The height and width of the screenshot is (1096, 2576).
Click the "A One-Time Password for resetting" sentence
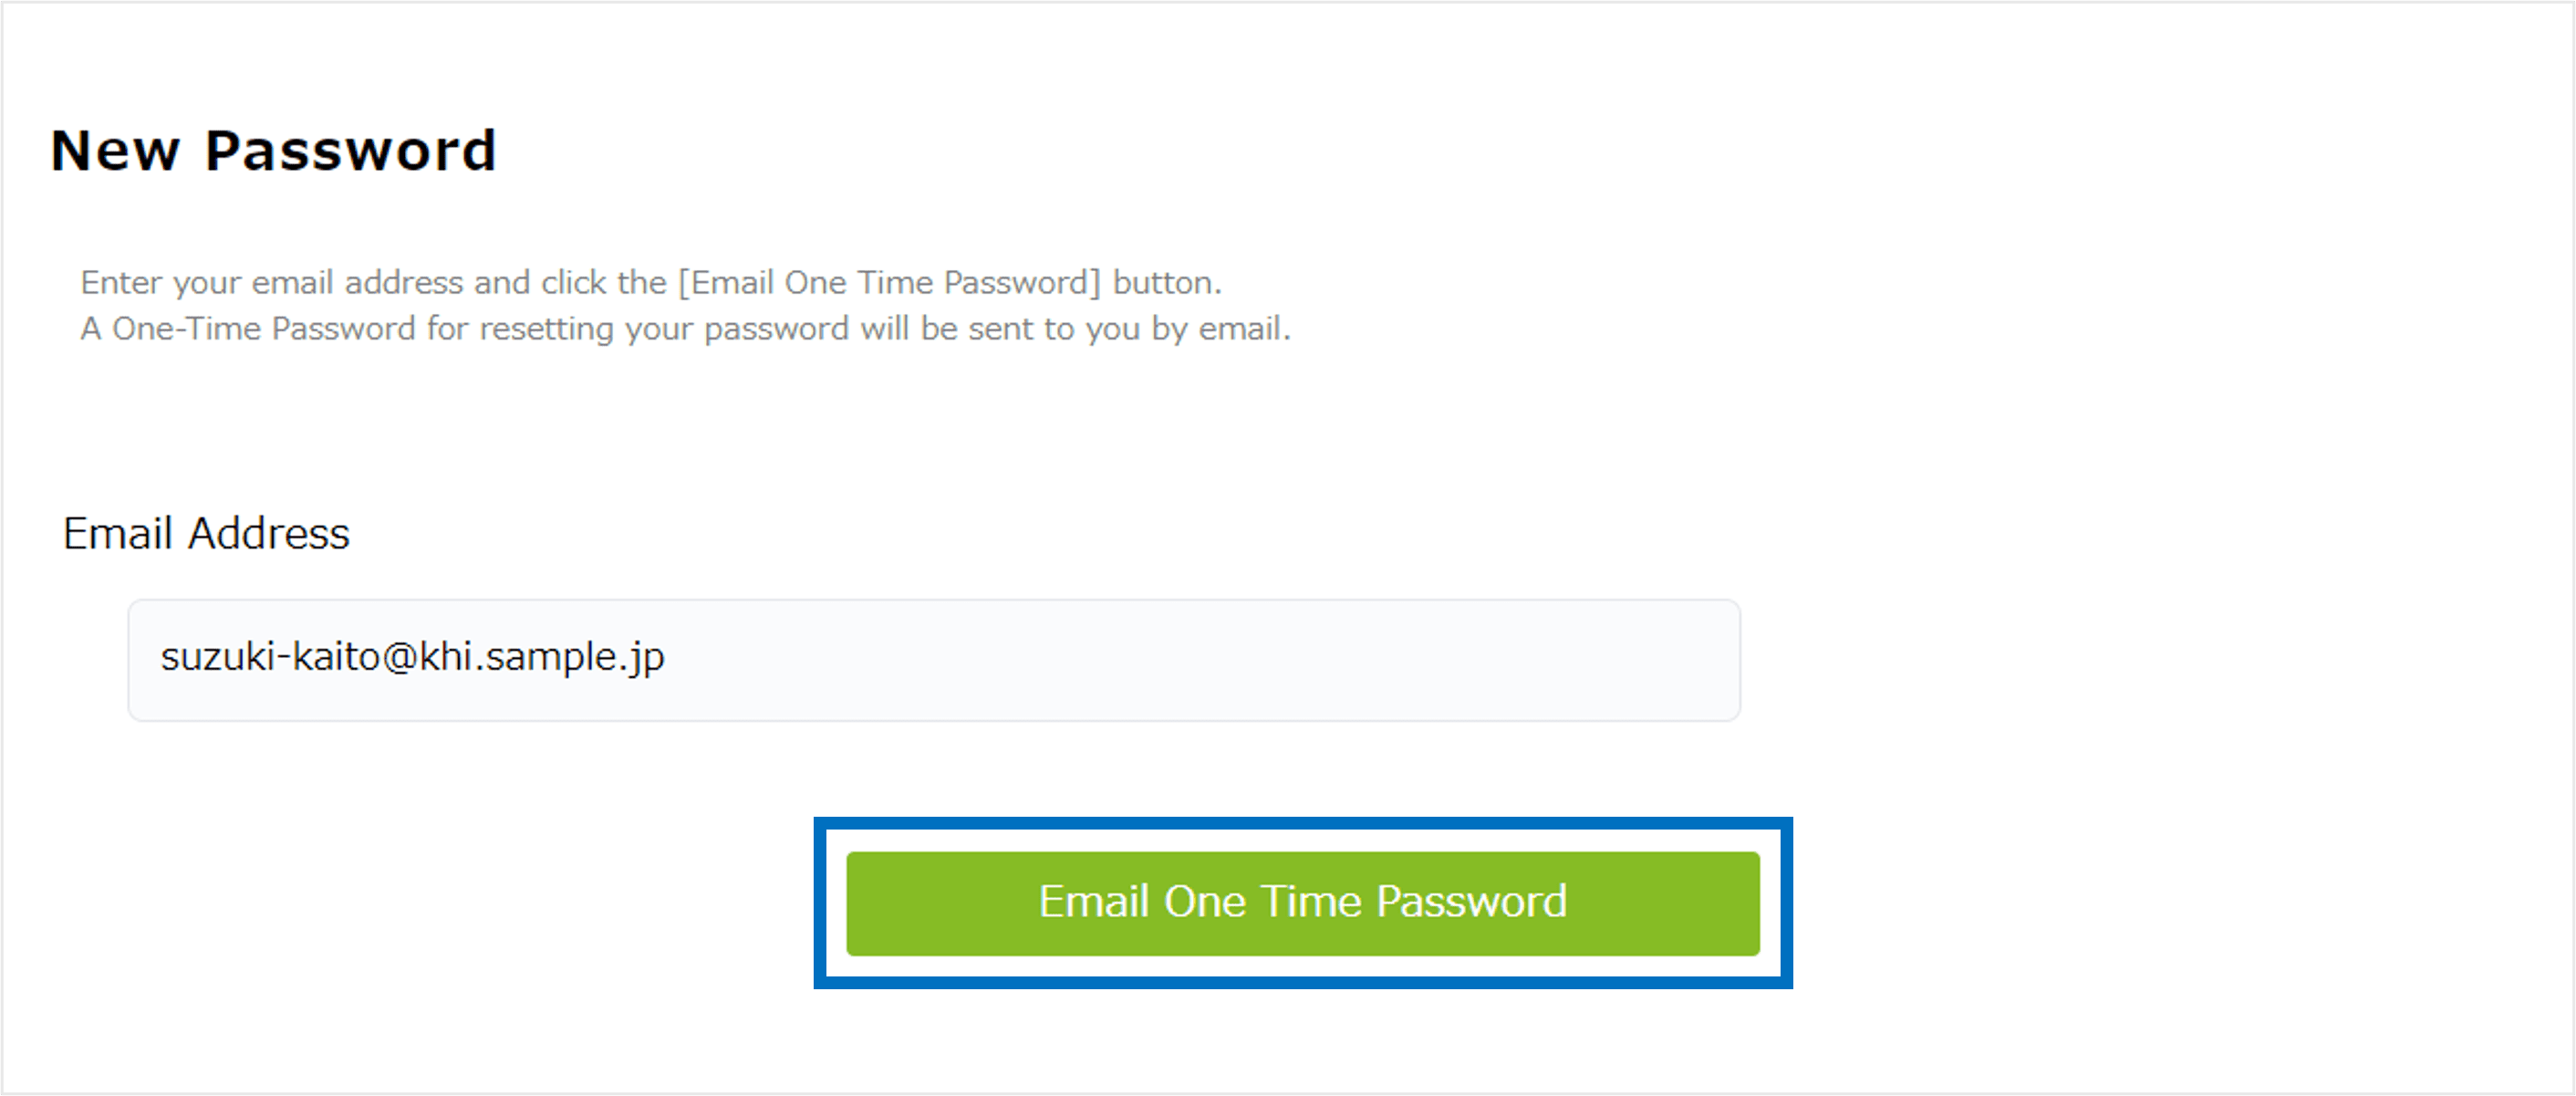click(685, 329)
